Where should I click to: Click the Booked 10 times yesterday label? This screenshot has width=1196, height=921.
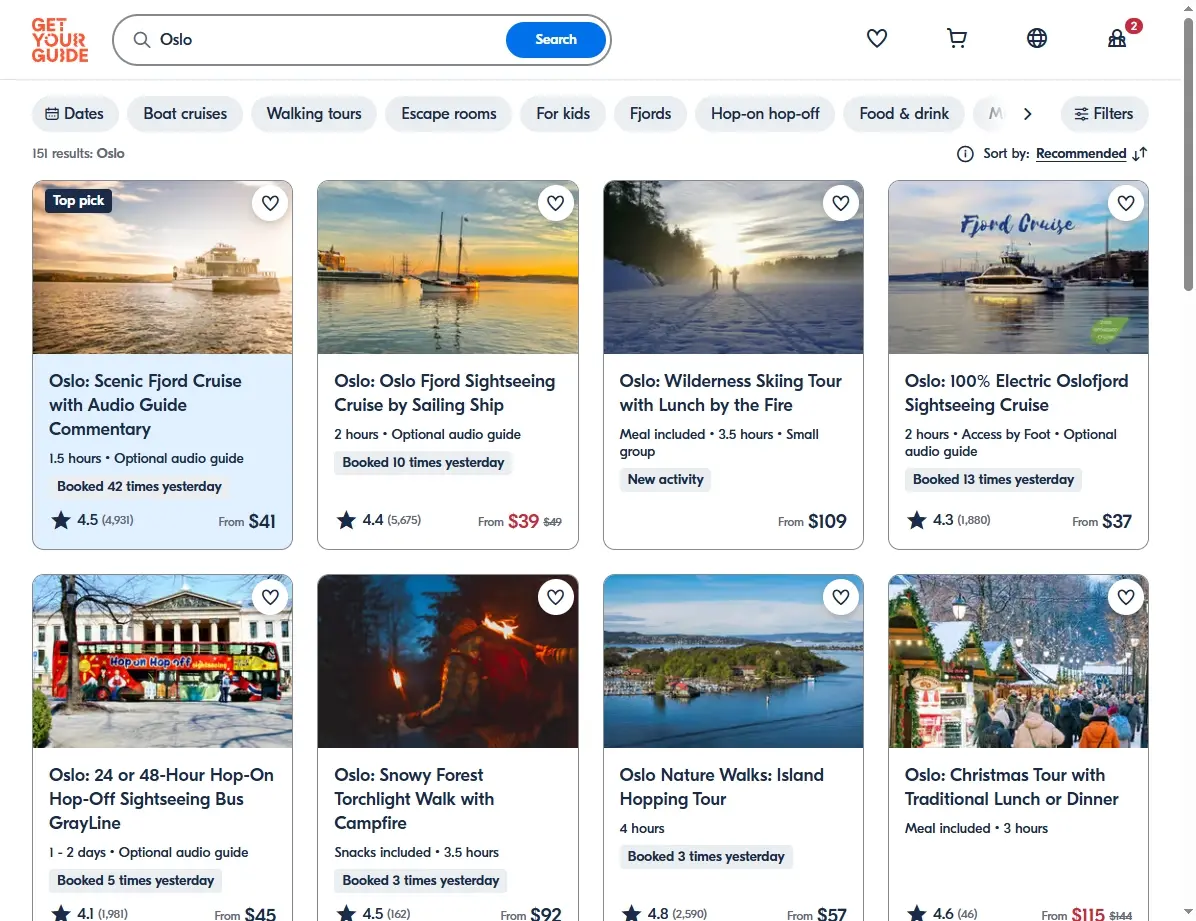pyautogui.click(x=423, y=462)
